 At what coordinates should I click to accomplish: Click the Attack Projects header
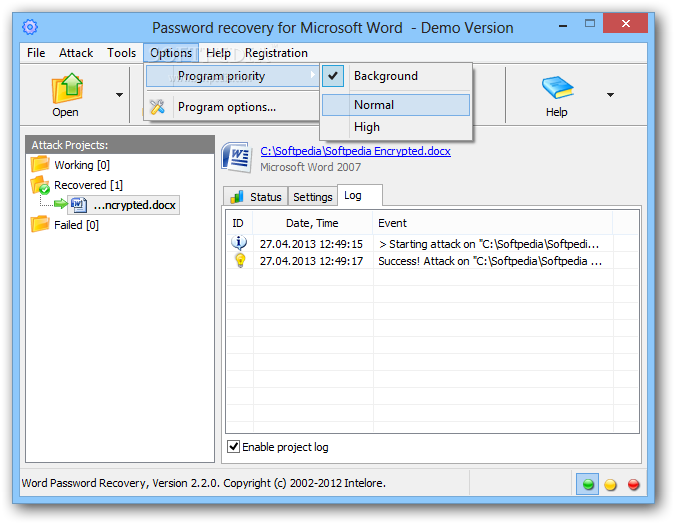point(120,145)
